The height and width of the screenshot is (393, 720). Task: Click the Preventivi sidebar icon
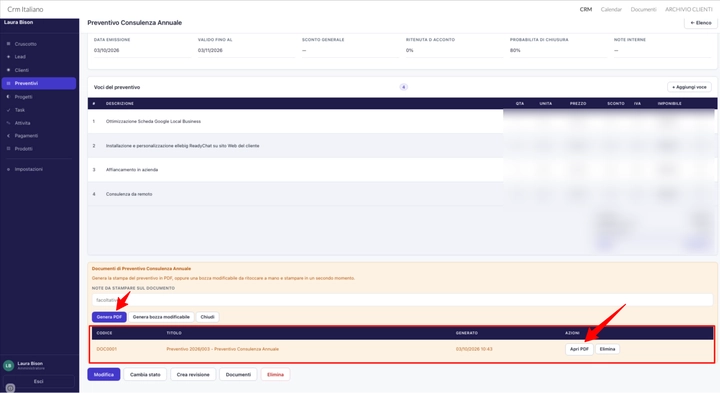click(8, 84)
